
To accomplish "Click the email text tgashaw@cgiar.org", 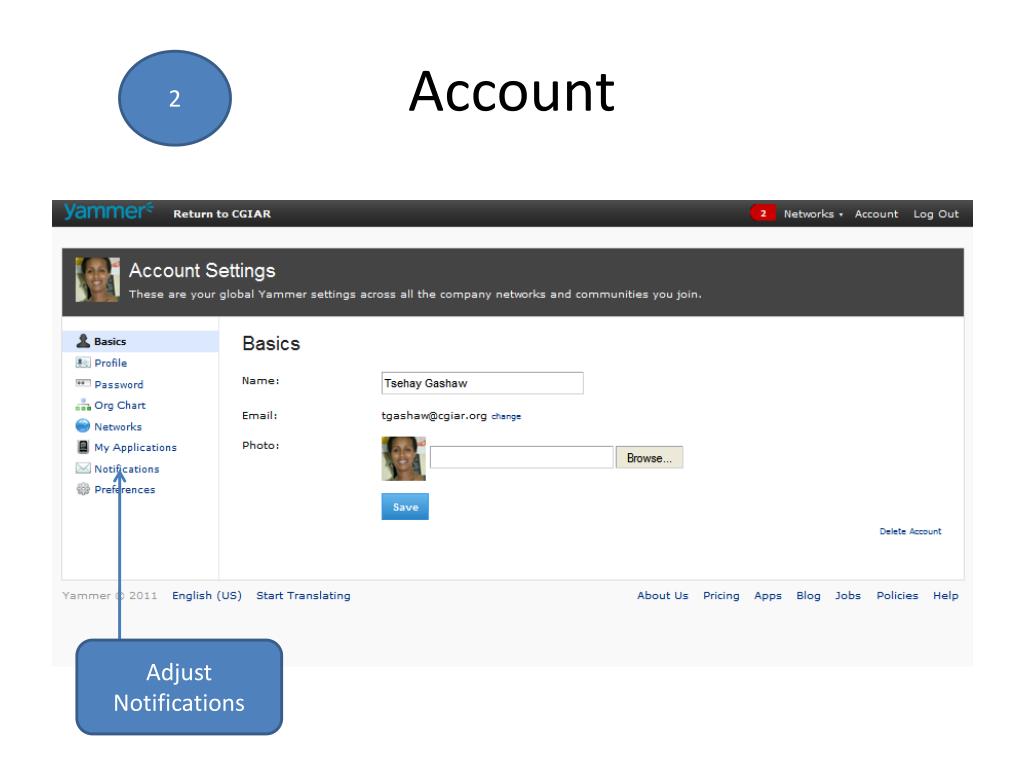I will point(434,416).
